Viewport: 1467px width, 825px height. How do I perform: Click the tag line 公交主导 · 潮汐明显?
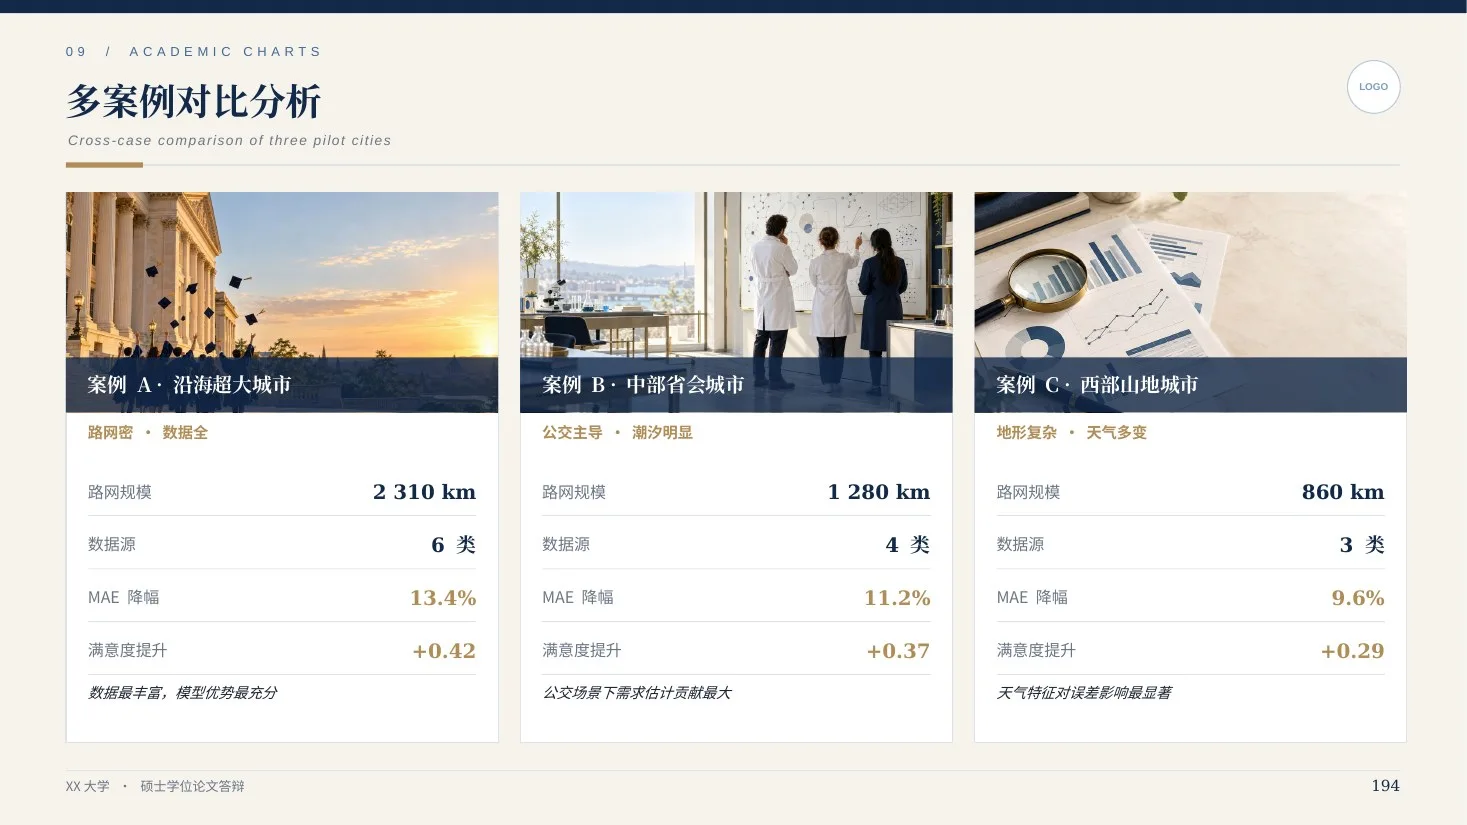617,433
